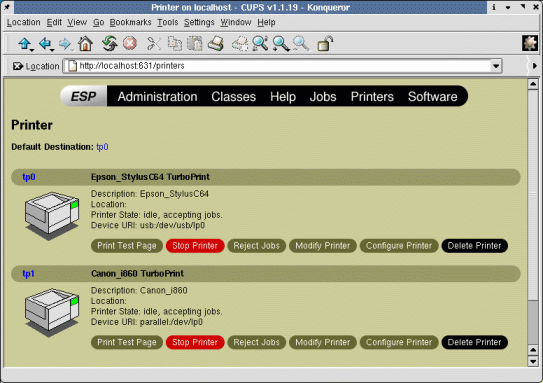
Task: Reload the page with the Reload icon
Action: 110,44
